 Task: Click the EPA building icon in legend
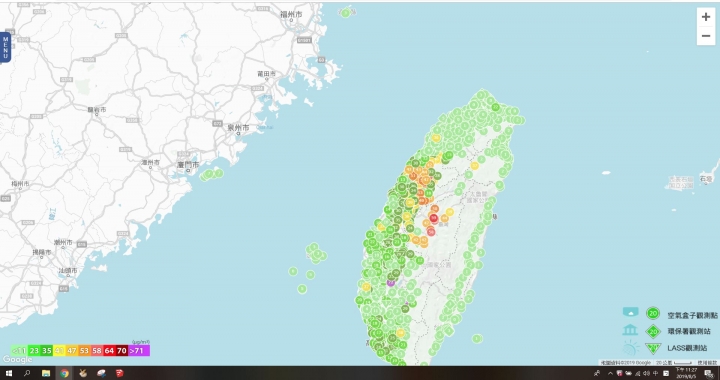630,330
